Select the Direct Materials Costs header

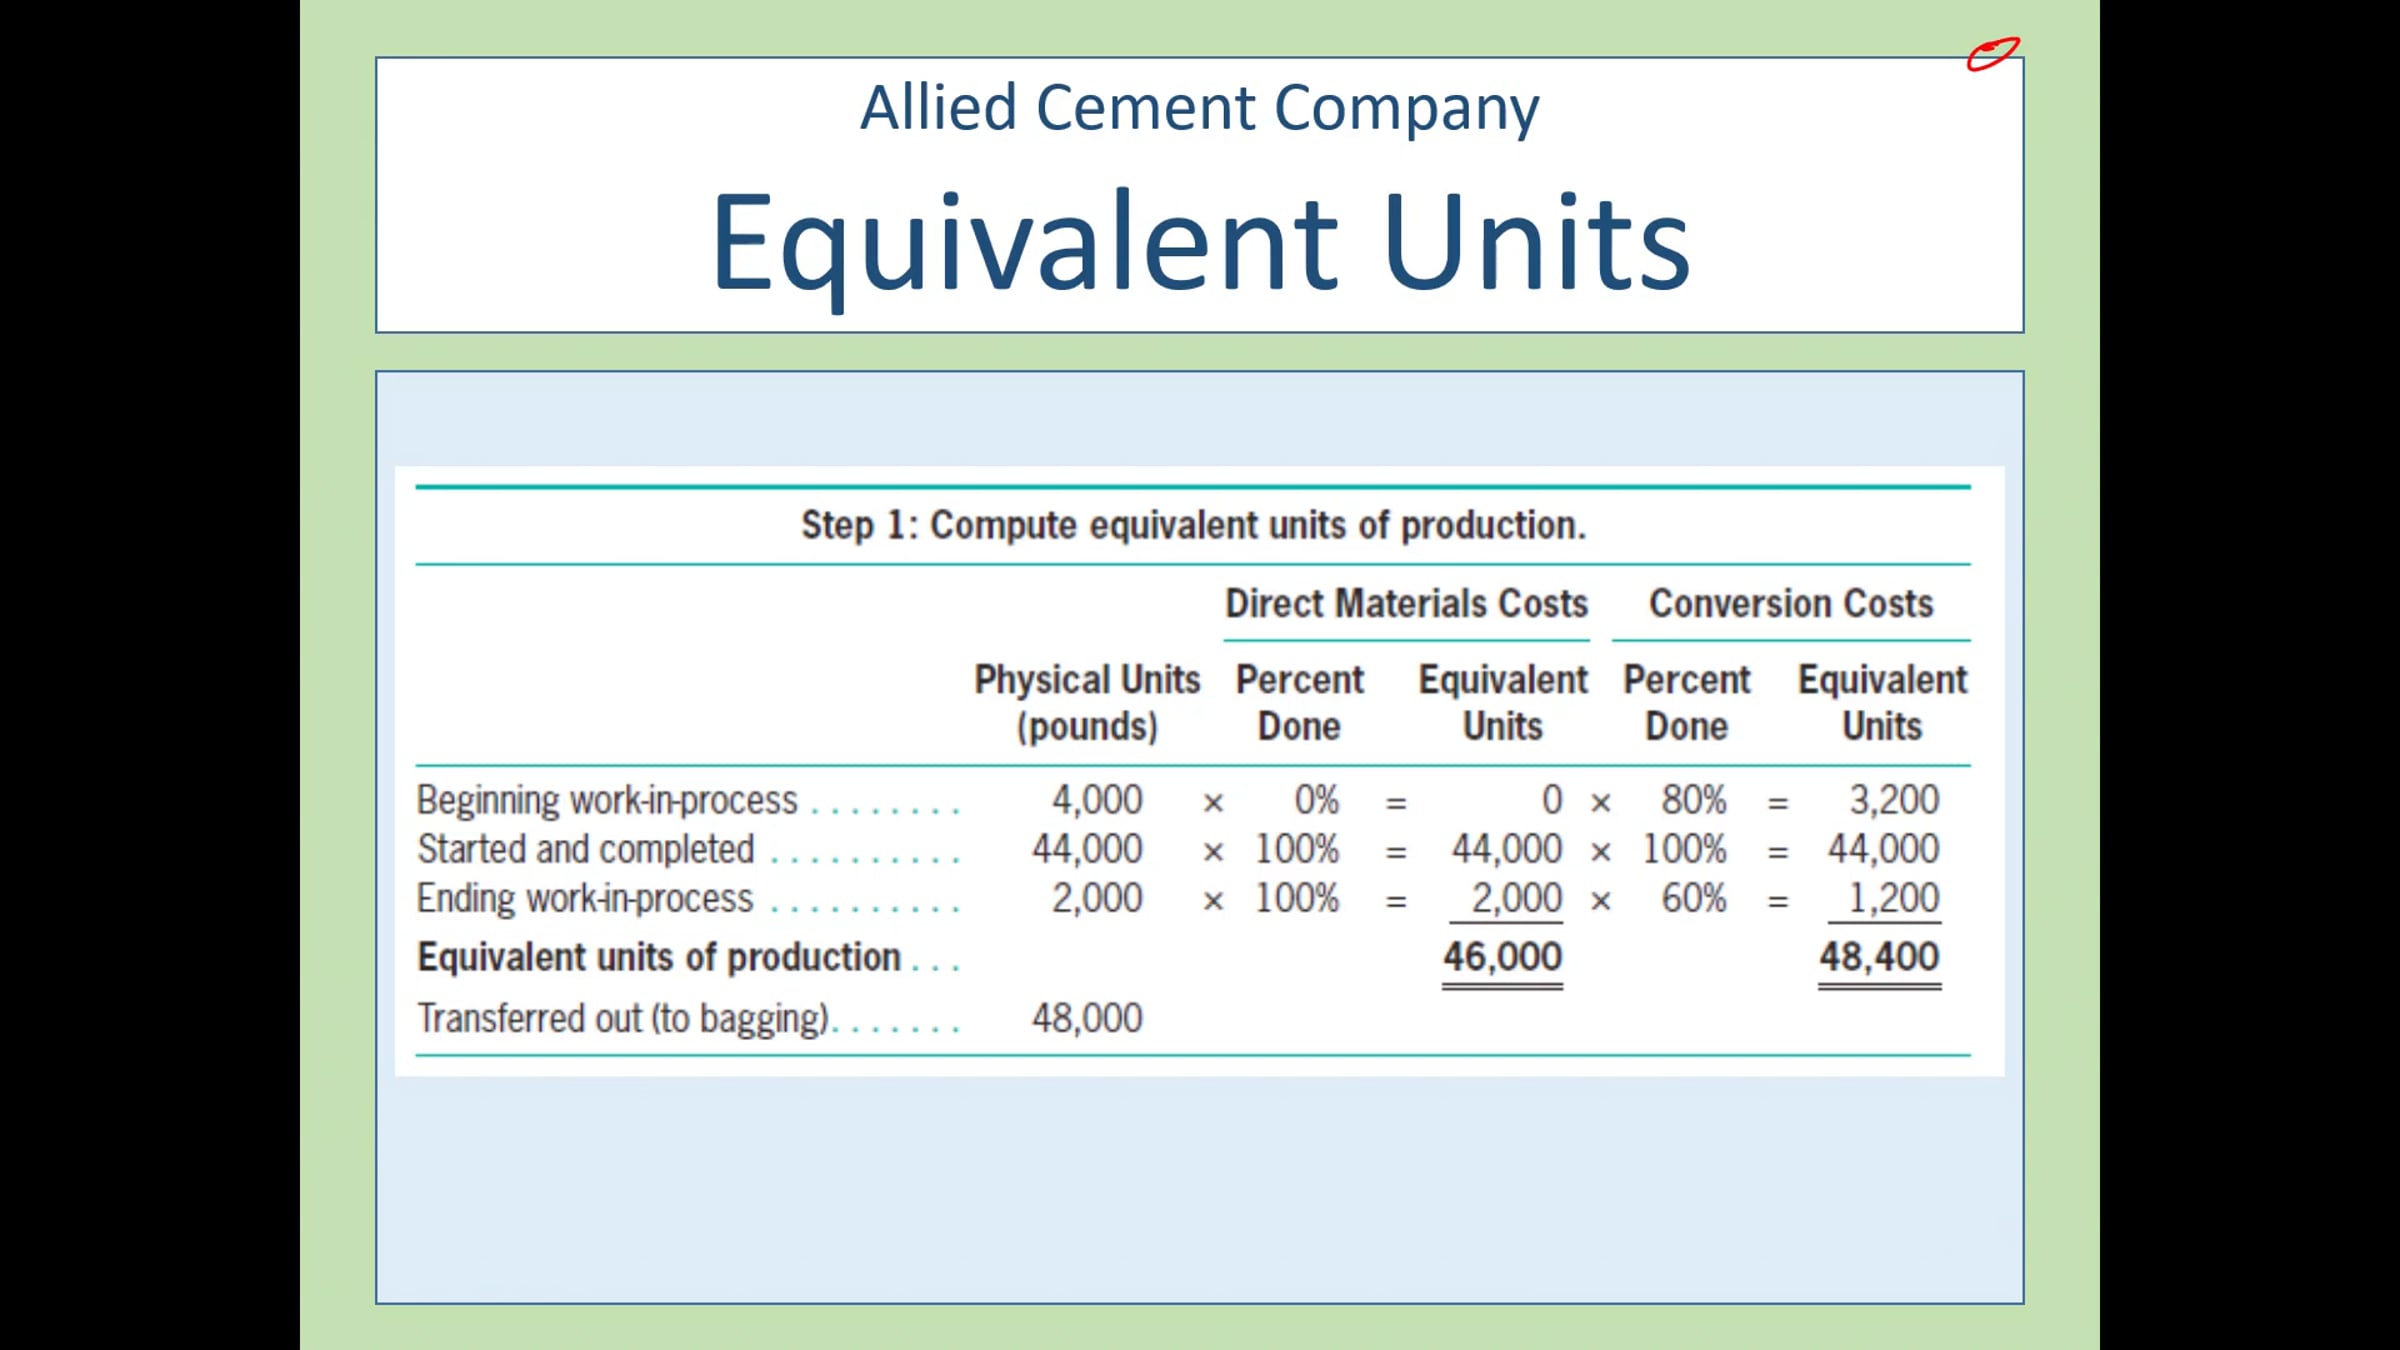tap(1406, 604)
